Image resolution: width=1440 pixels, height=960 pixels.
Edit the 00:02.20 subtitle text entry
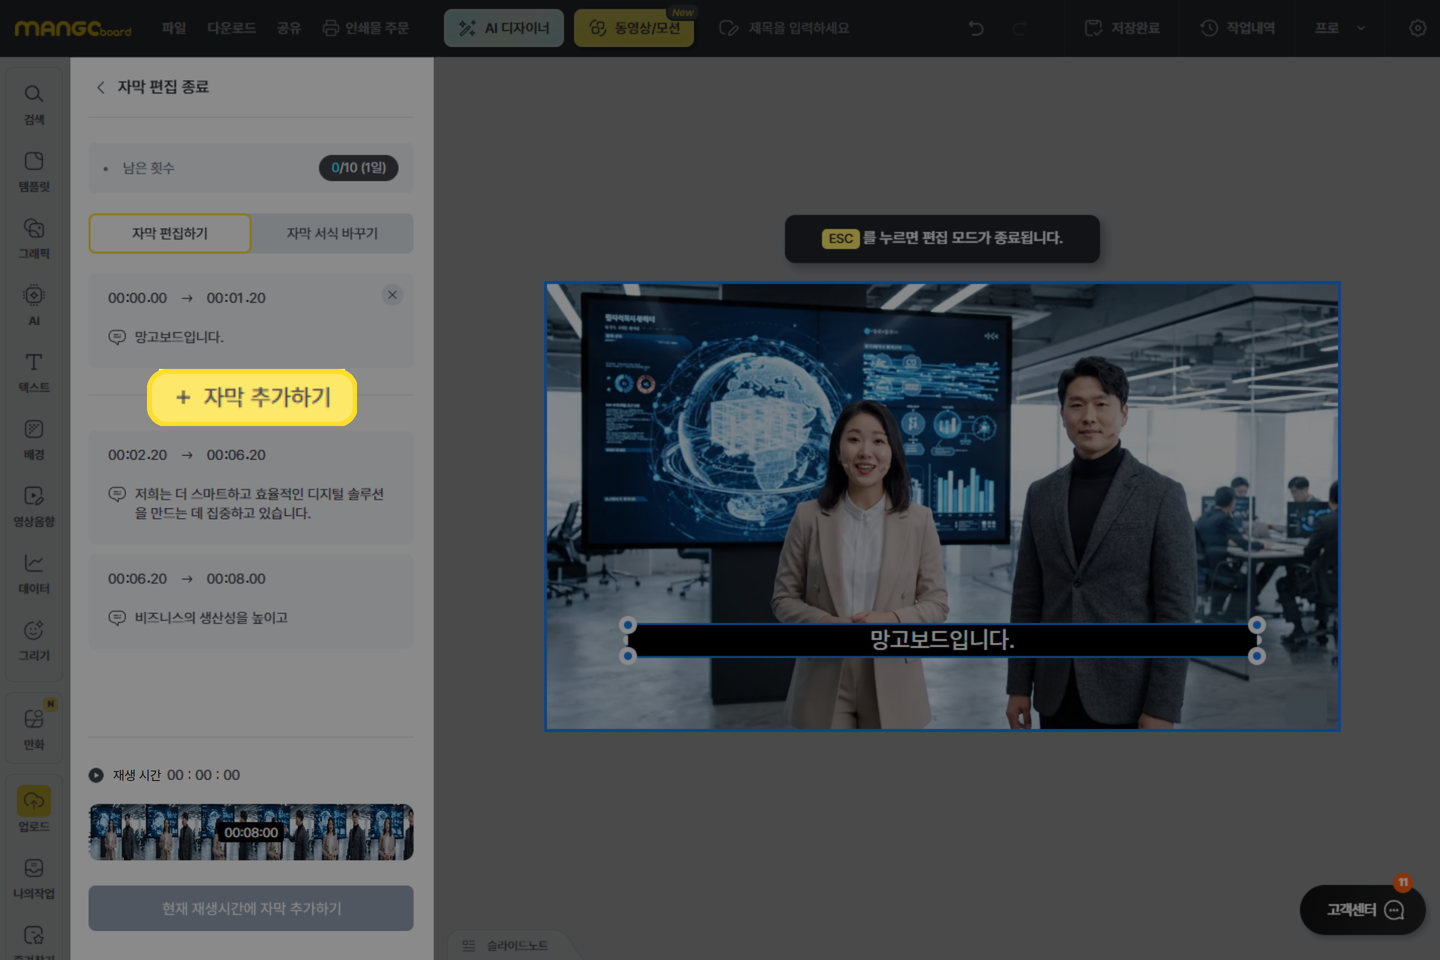(x=258, y=503)
